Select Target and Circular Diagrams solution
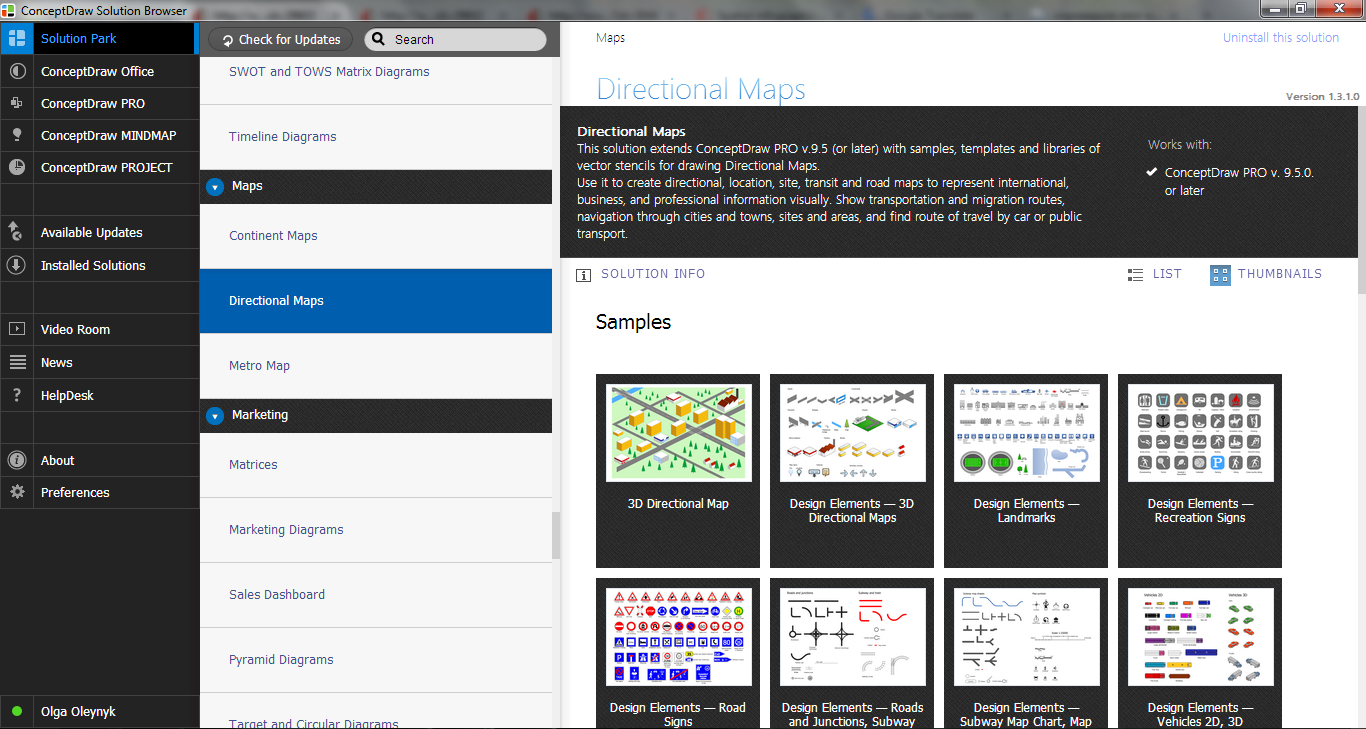 click(x=376, y=711)
